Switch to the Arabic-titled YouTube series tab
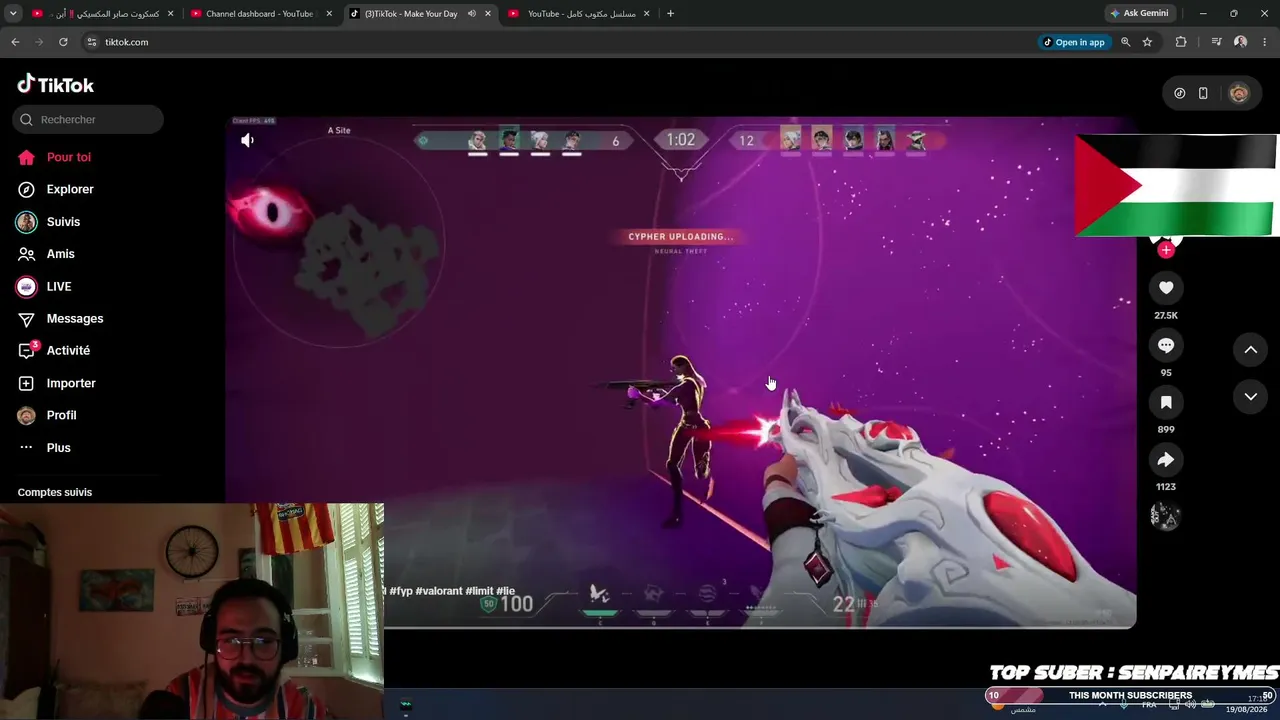 click(581, 14)
